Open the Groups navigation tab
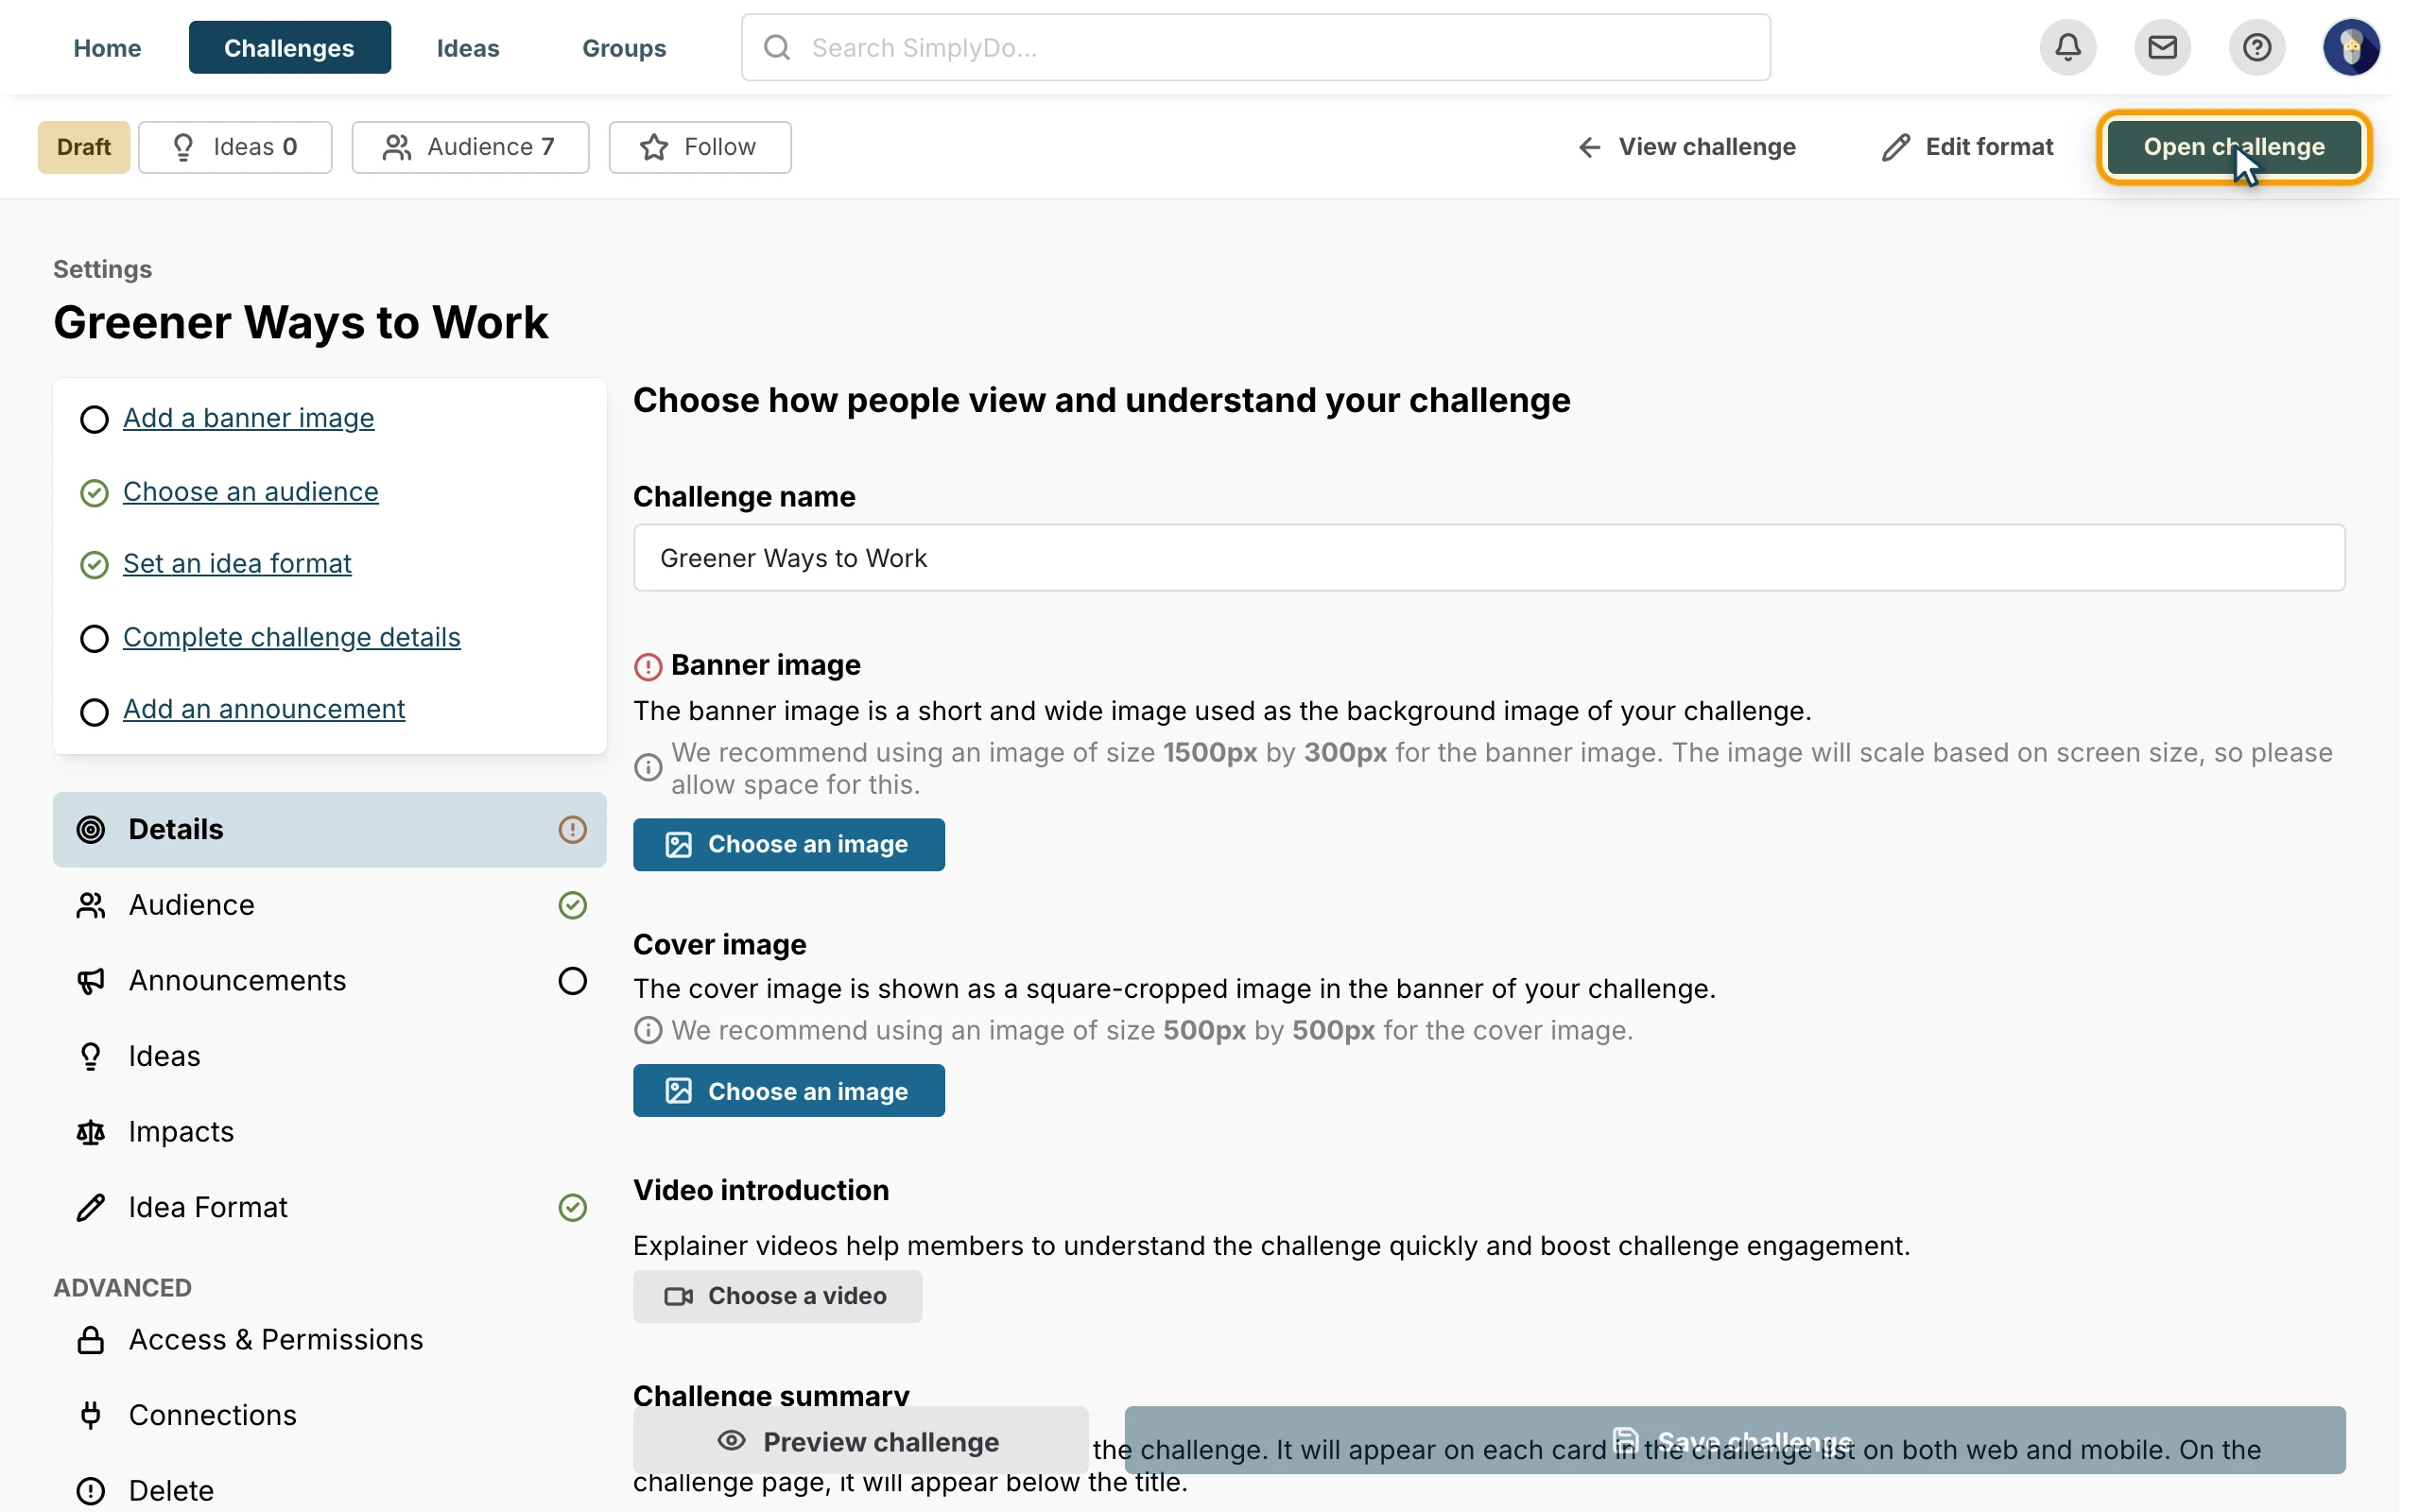The image size is (2420, 1512). point(624,47)
